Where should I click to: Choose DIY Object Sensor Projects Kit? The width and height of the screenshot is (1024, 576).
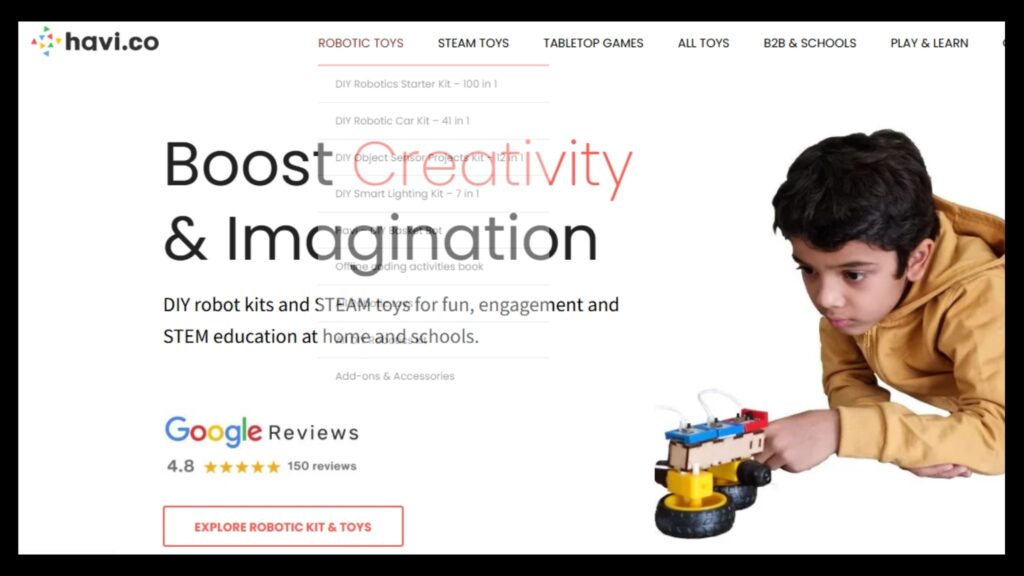[x=429, y=157]
